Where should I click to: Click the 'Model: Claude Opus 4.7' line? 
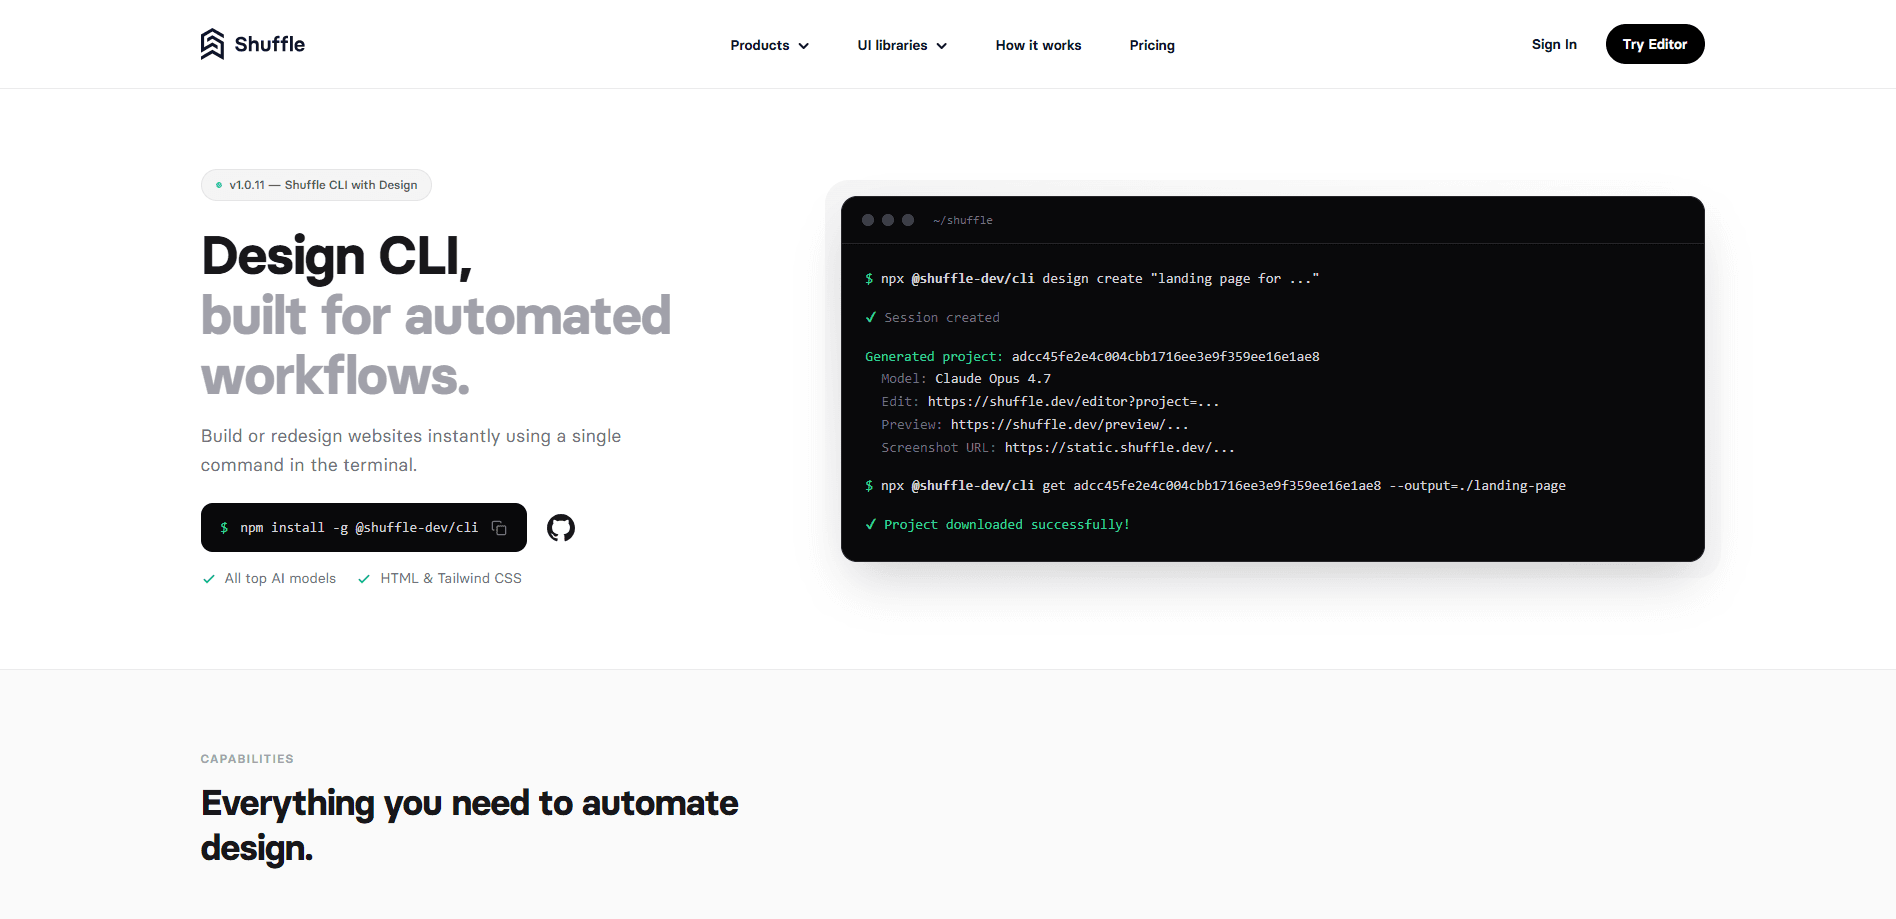[966, 379]
